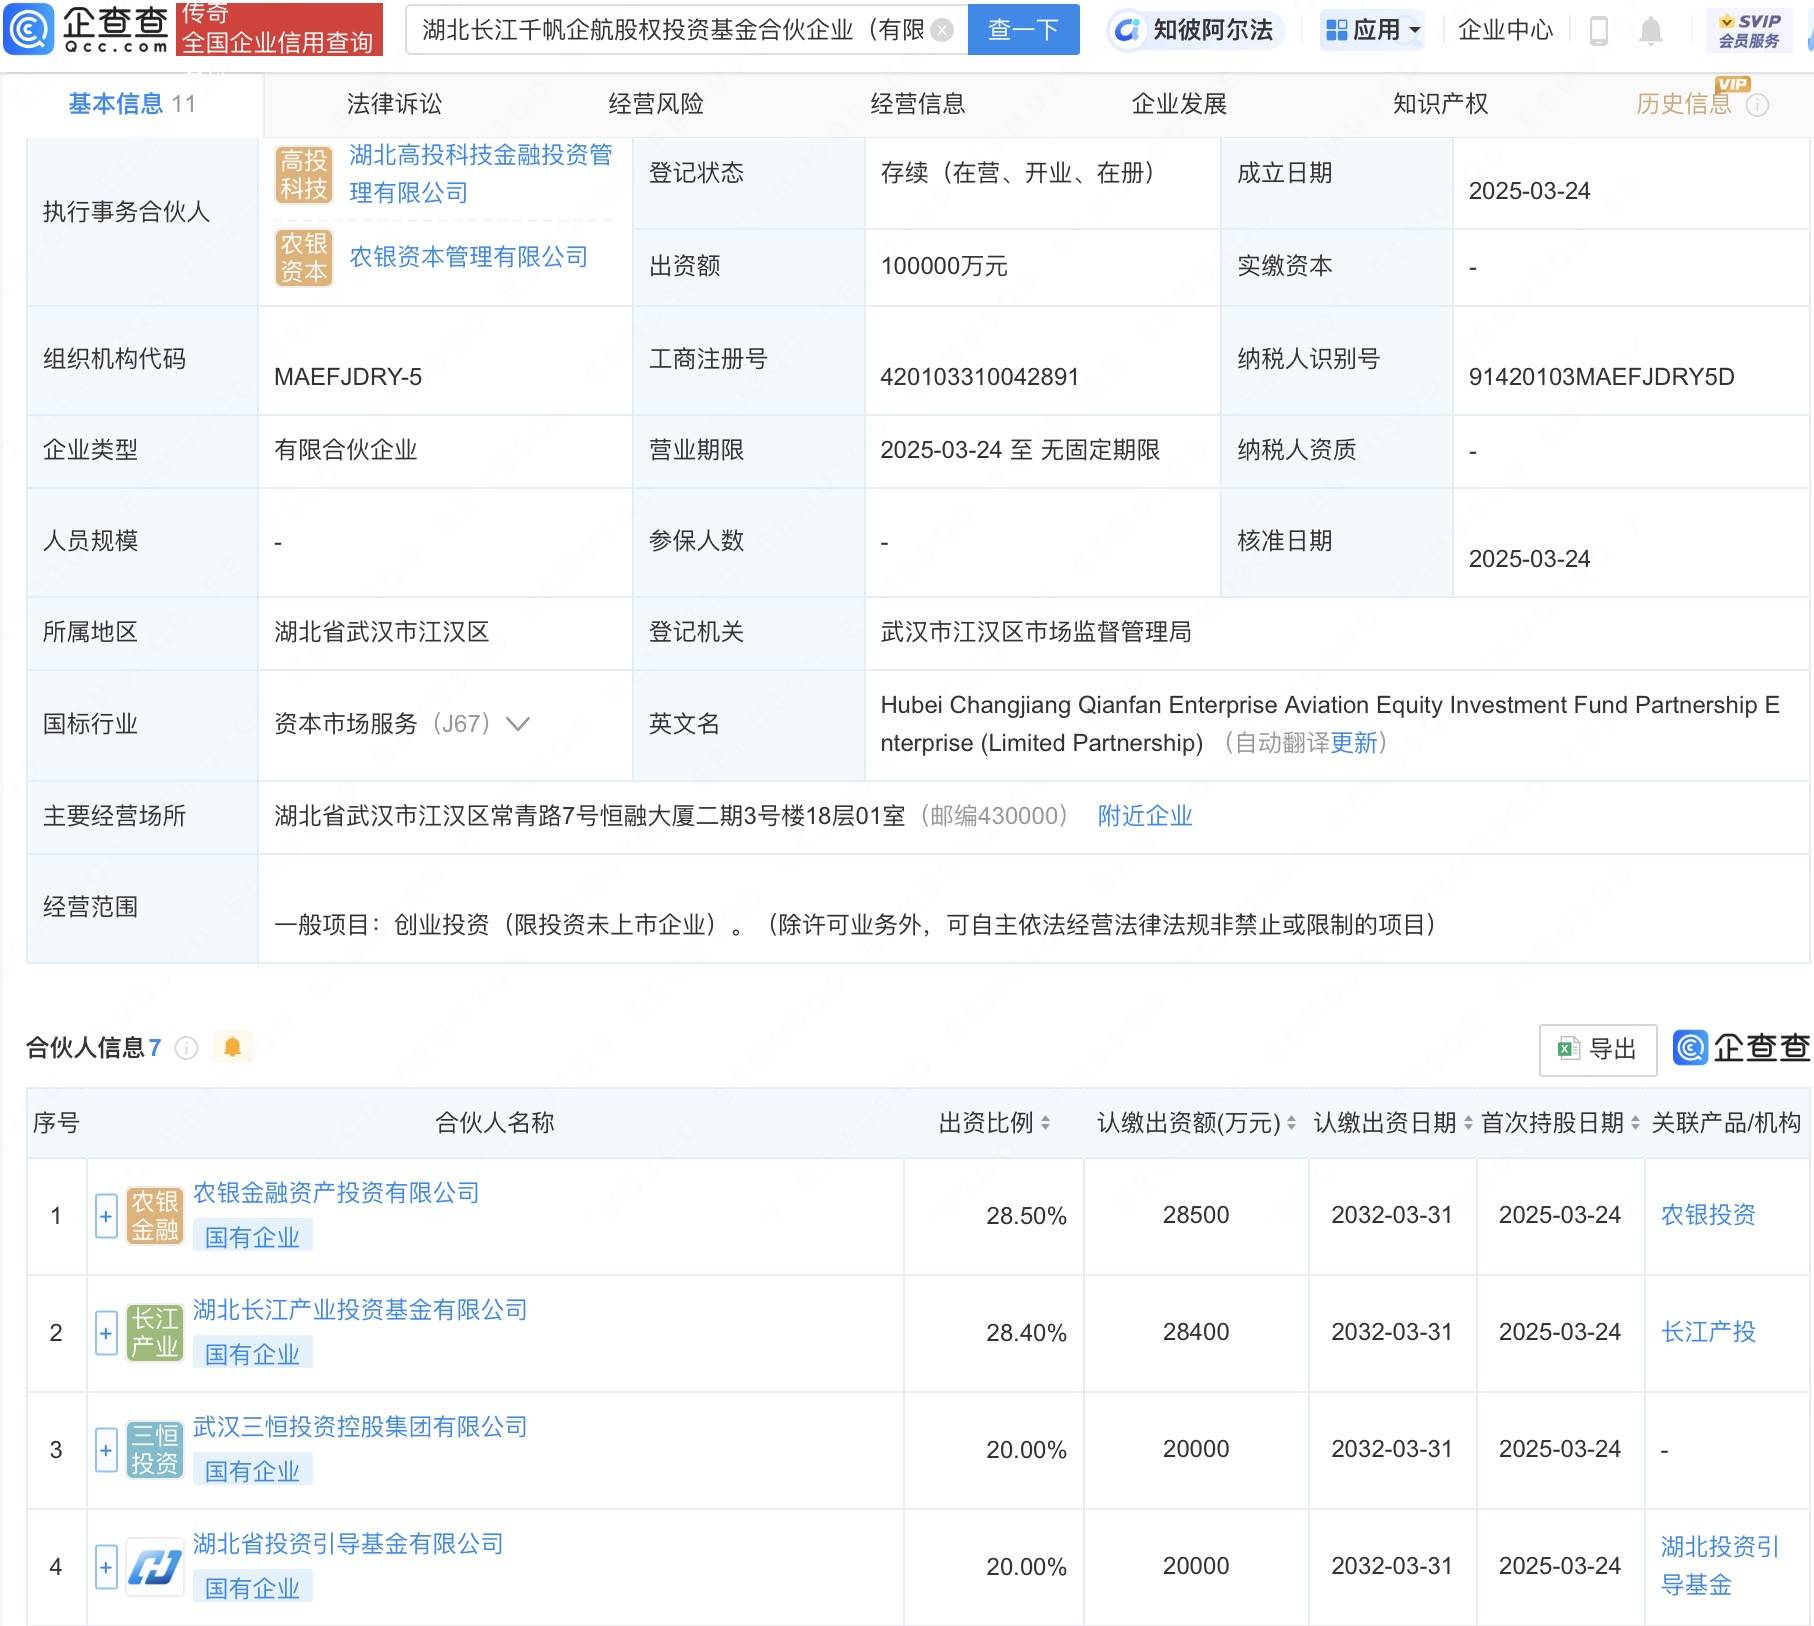The height and width of the screenshot is (1626, 1814).
Task: Open 知彼阿尔法 via its icon
Action: pos(1129,30)
